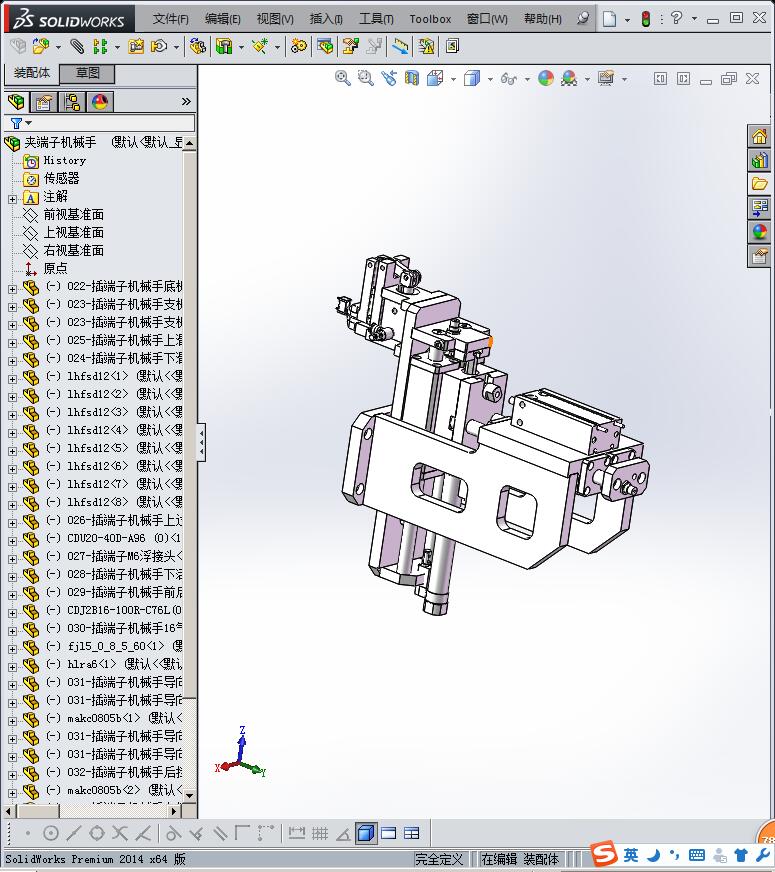The width and height of the screenshot is (775, 872).
Task: Click the New document icon
Action: point(610,19)
